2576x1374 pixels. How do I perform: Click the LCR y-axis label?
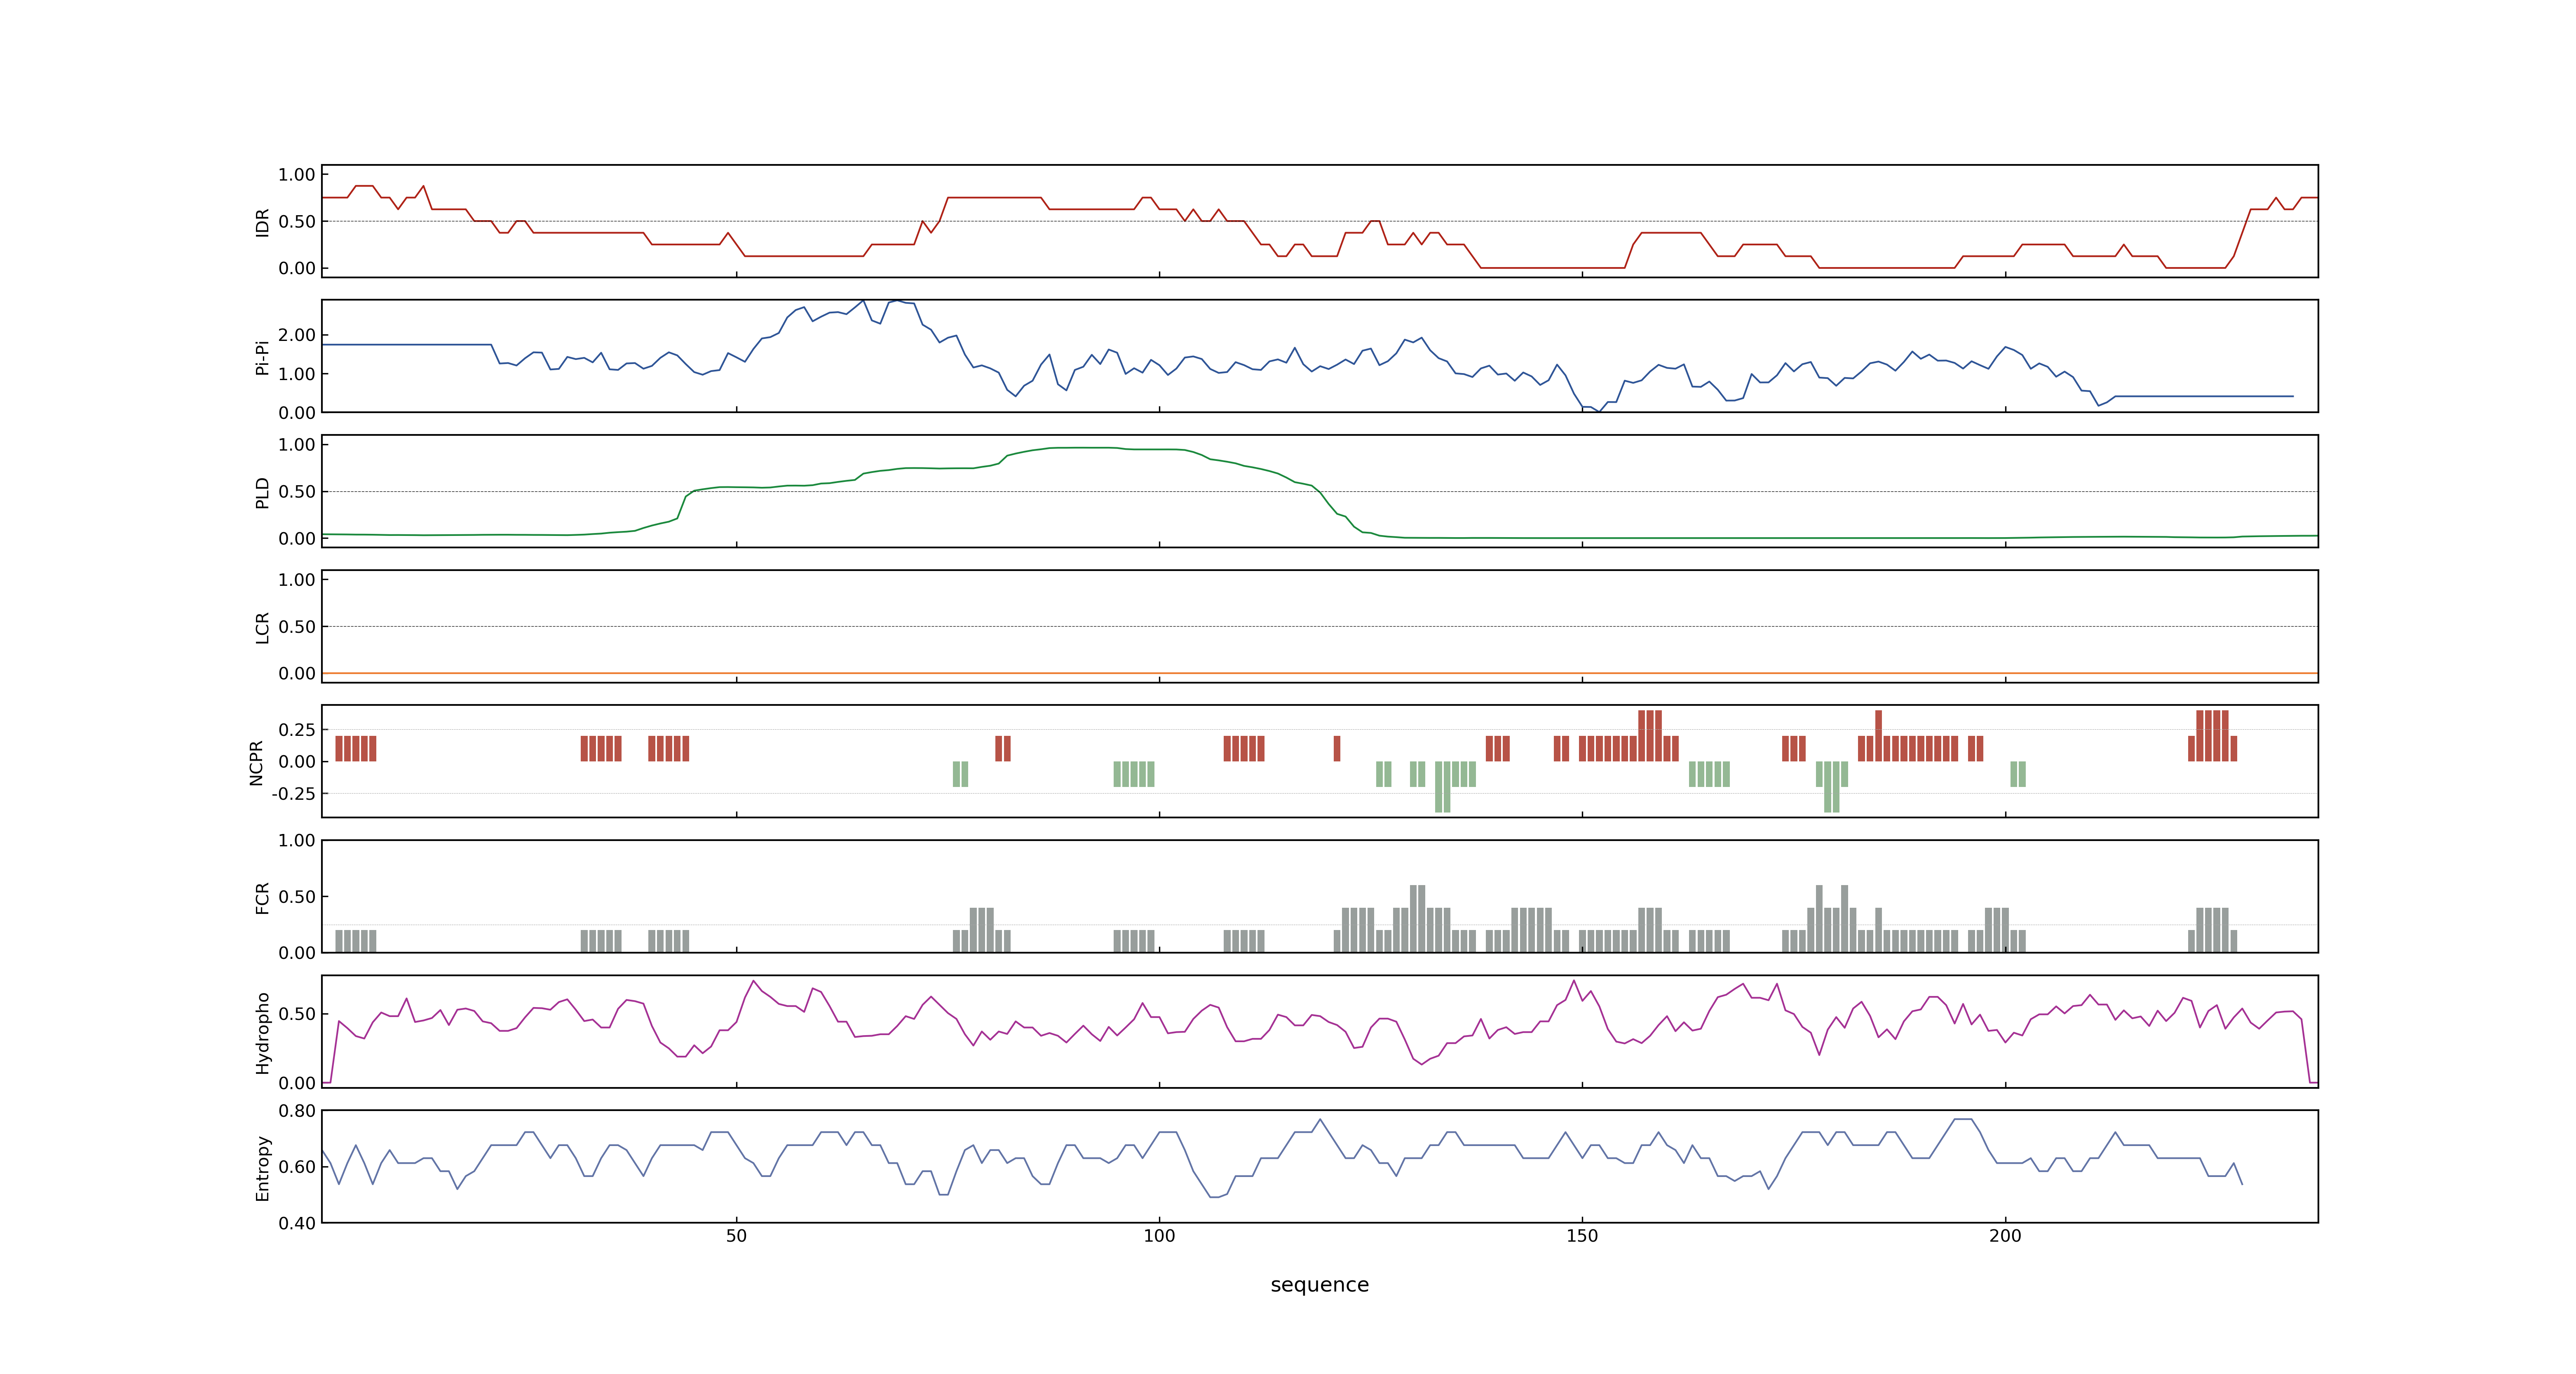262,627
